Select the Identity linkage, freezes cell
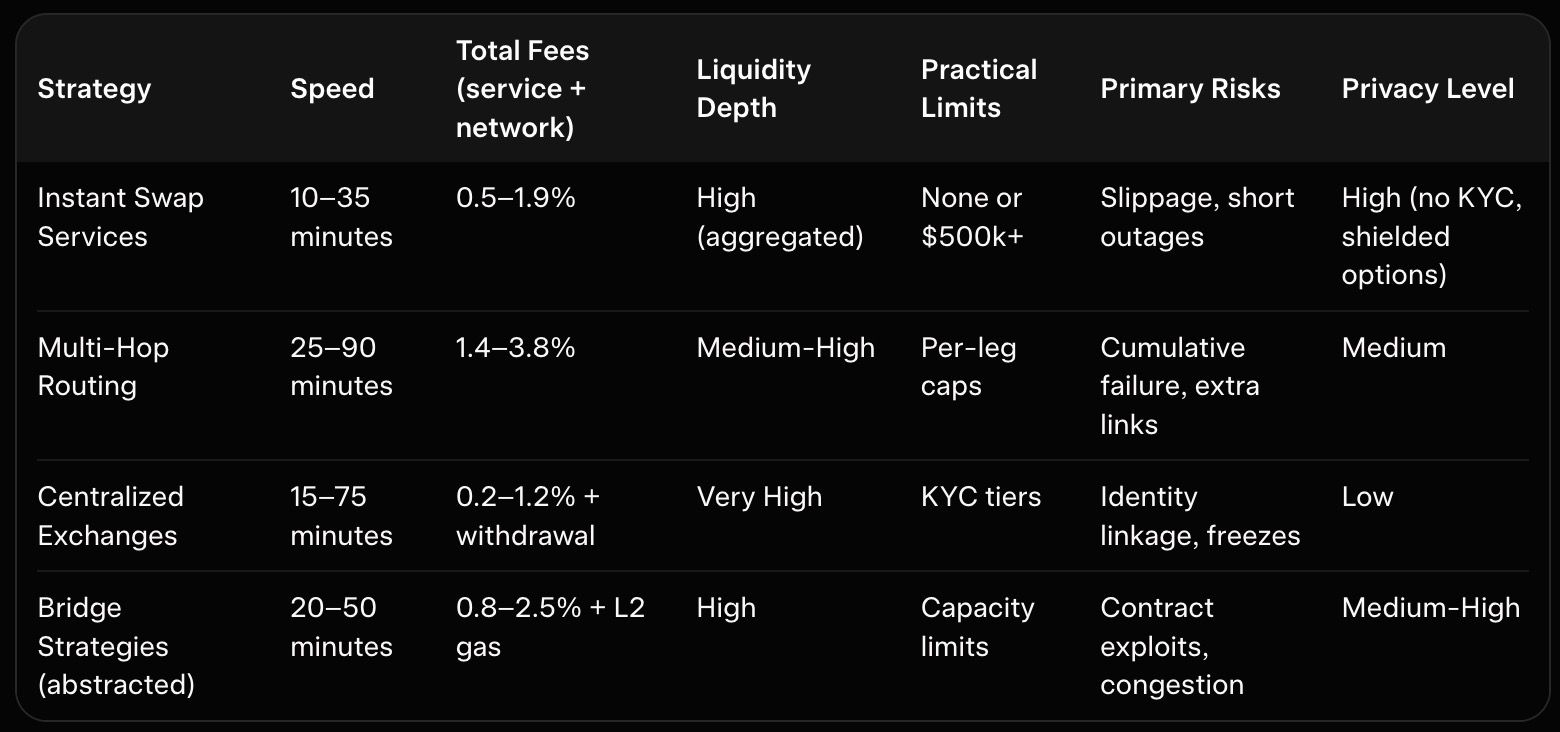 1200,516
